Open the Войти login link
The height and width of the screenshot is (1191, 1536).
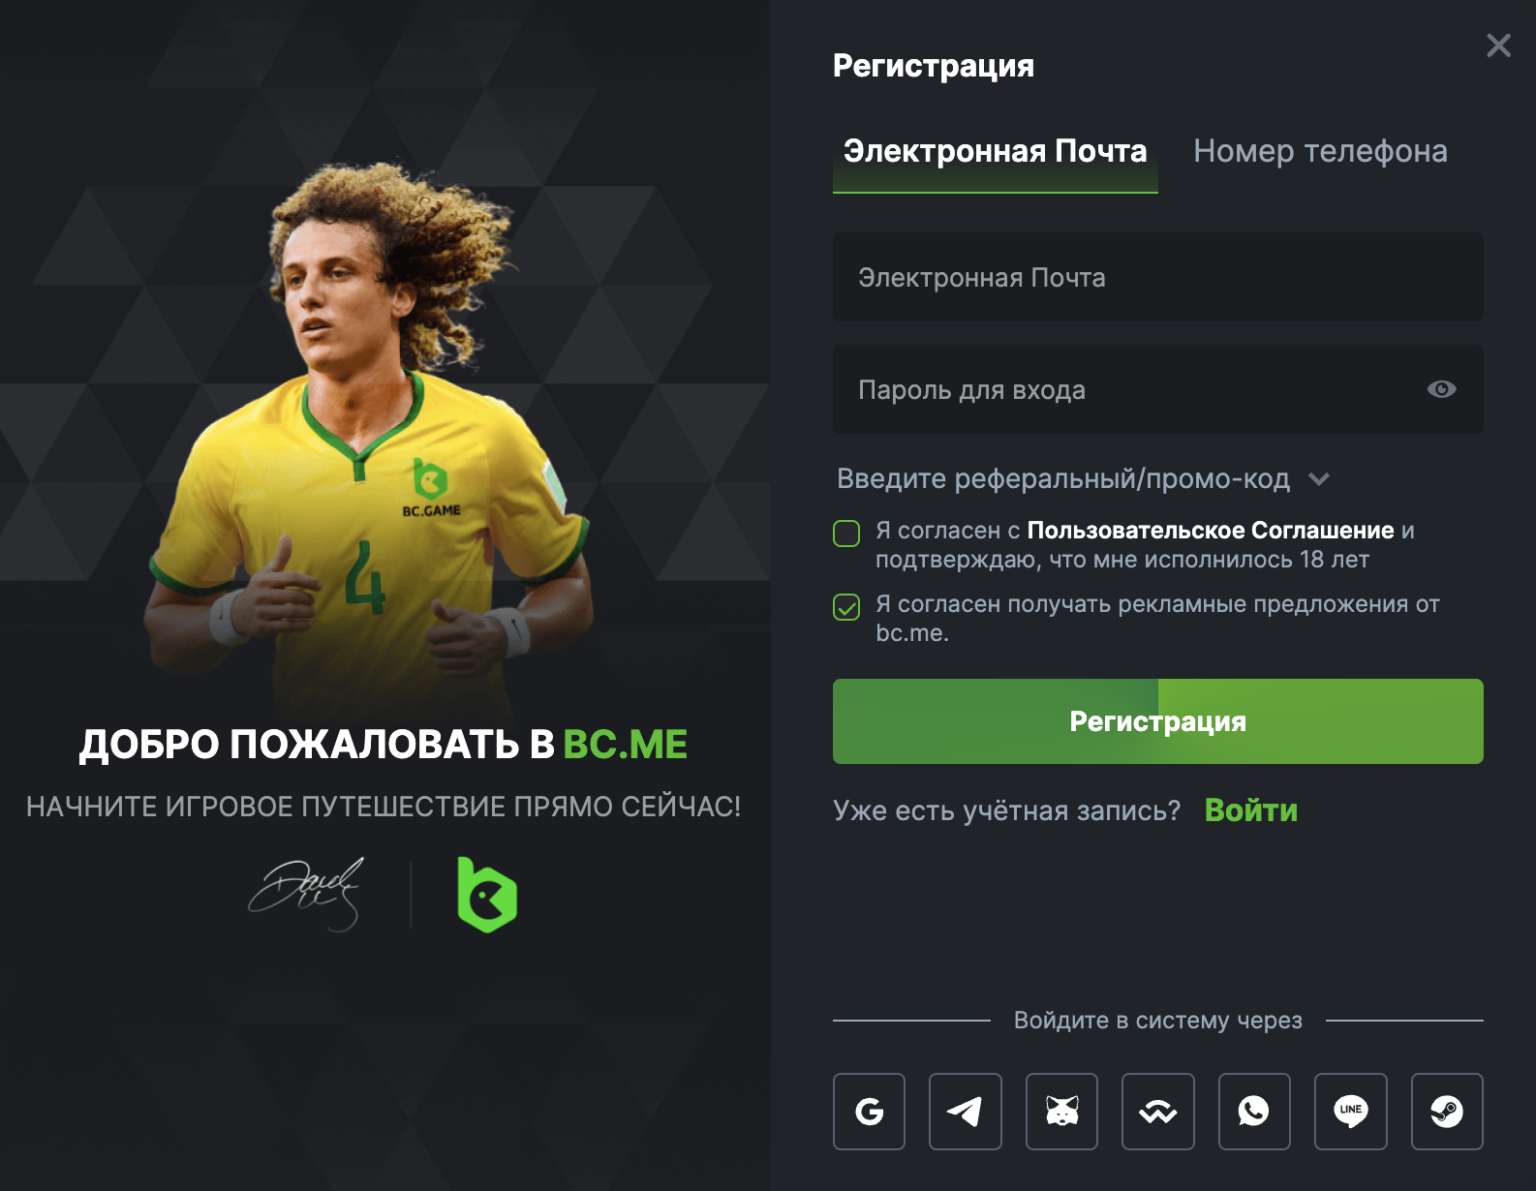click(x=1251, y=810)
